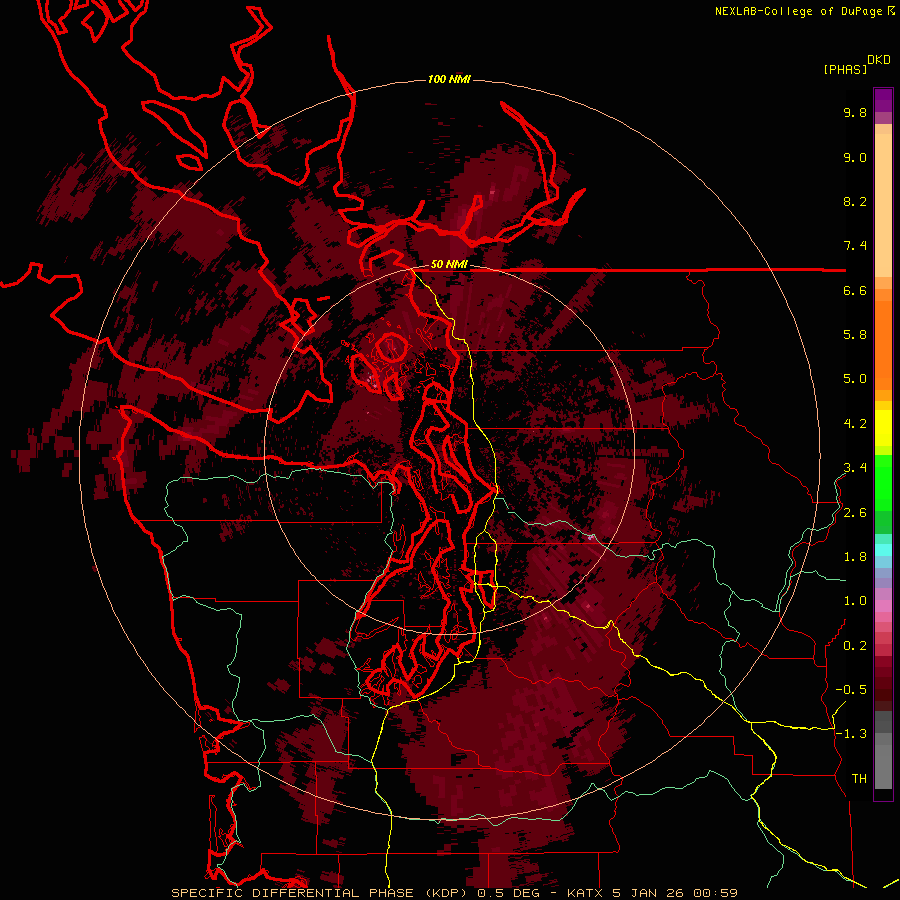Click the -0.5 value on the color scale

pos(851,689)
